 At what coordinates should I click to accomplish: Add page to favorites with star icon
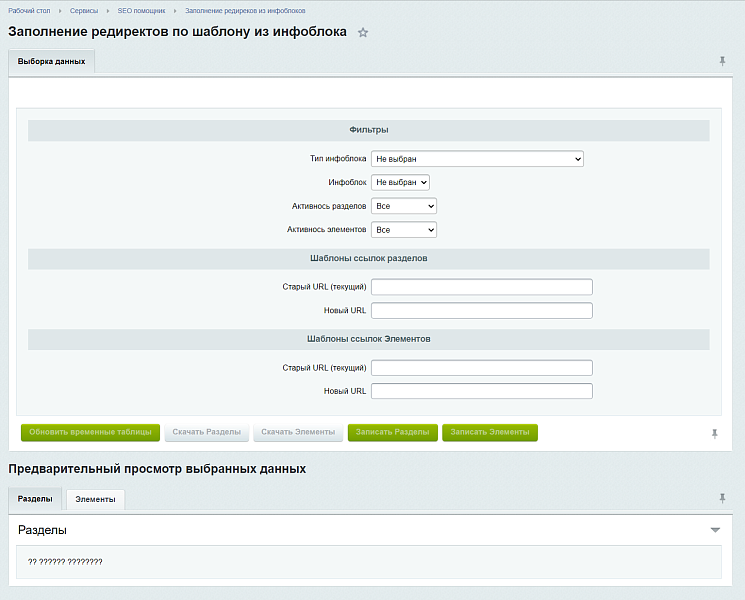click(x=363, y=33)
